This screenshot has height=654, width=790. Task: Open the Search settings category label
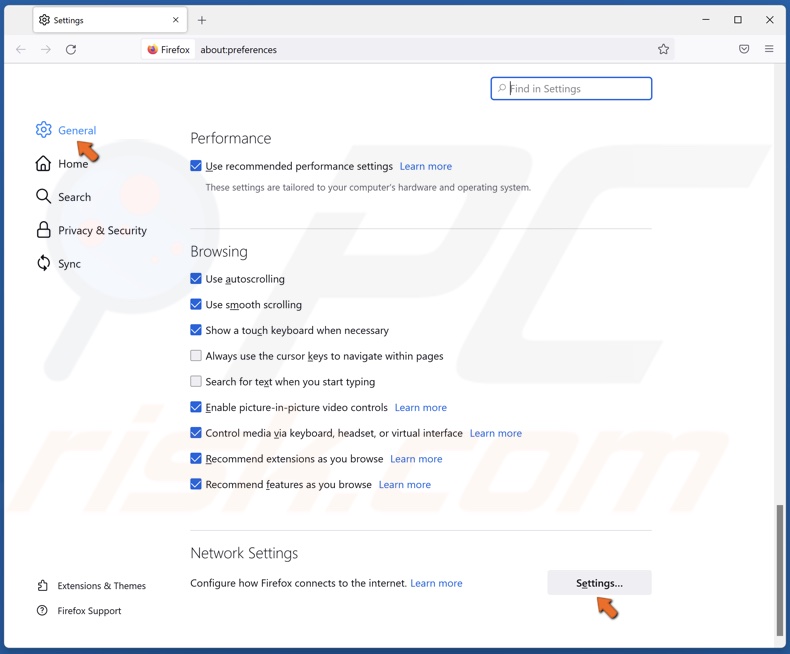click(75, 197)
